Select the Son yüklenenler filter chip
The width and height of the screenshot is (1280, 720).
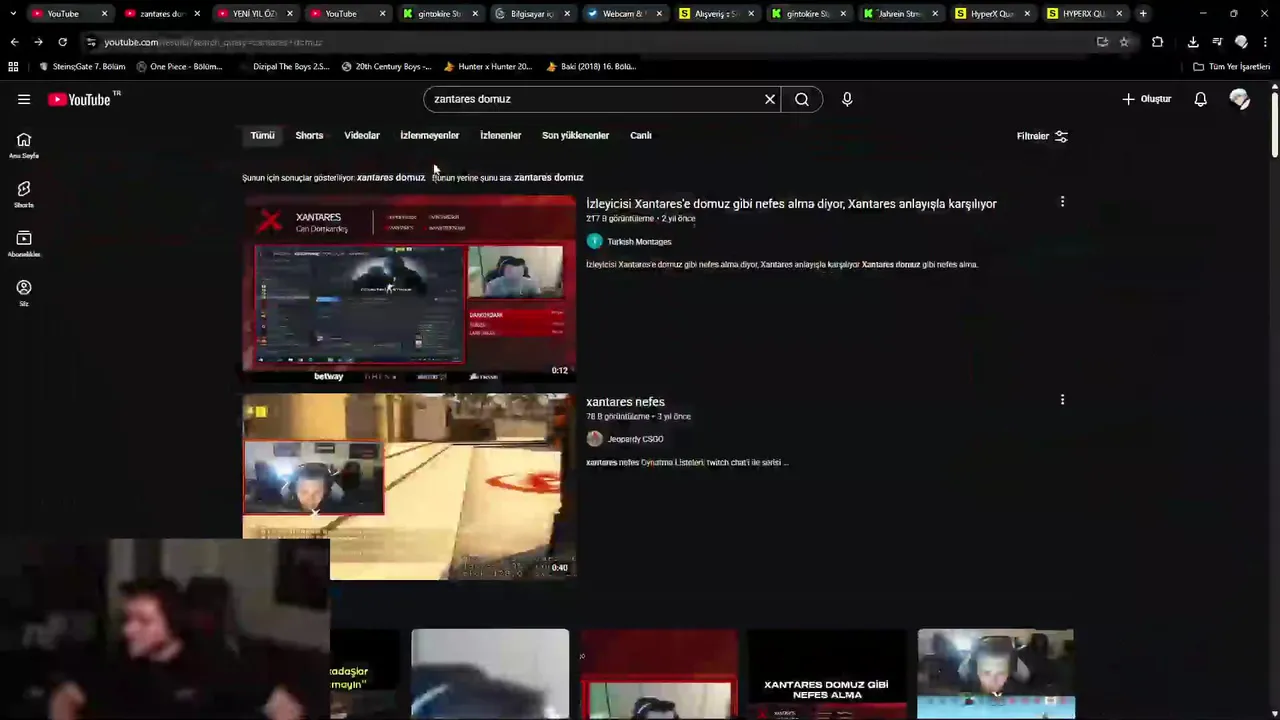tap(575, 135)
